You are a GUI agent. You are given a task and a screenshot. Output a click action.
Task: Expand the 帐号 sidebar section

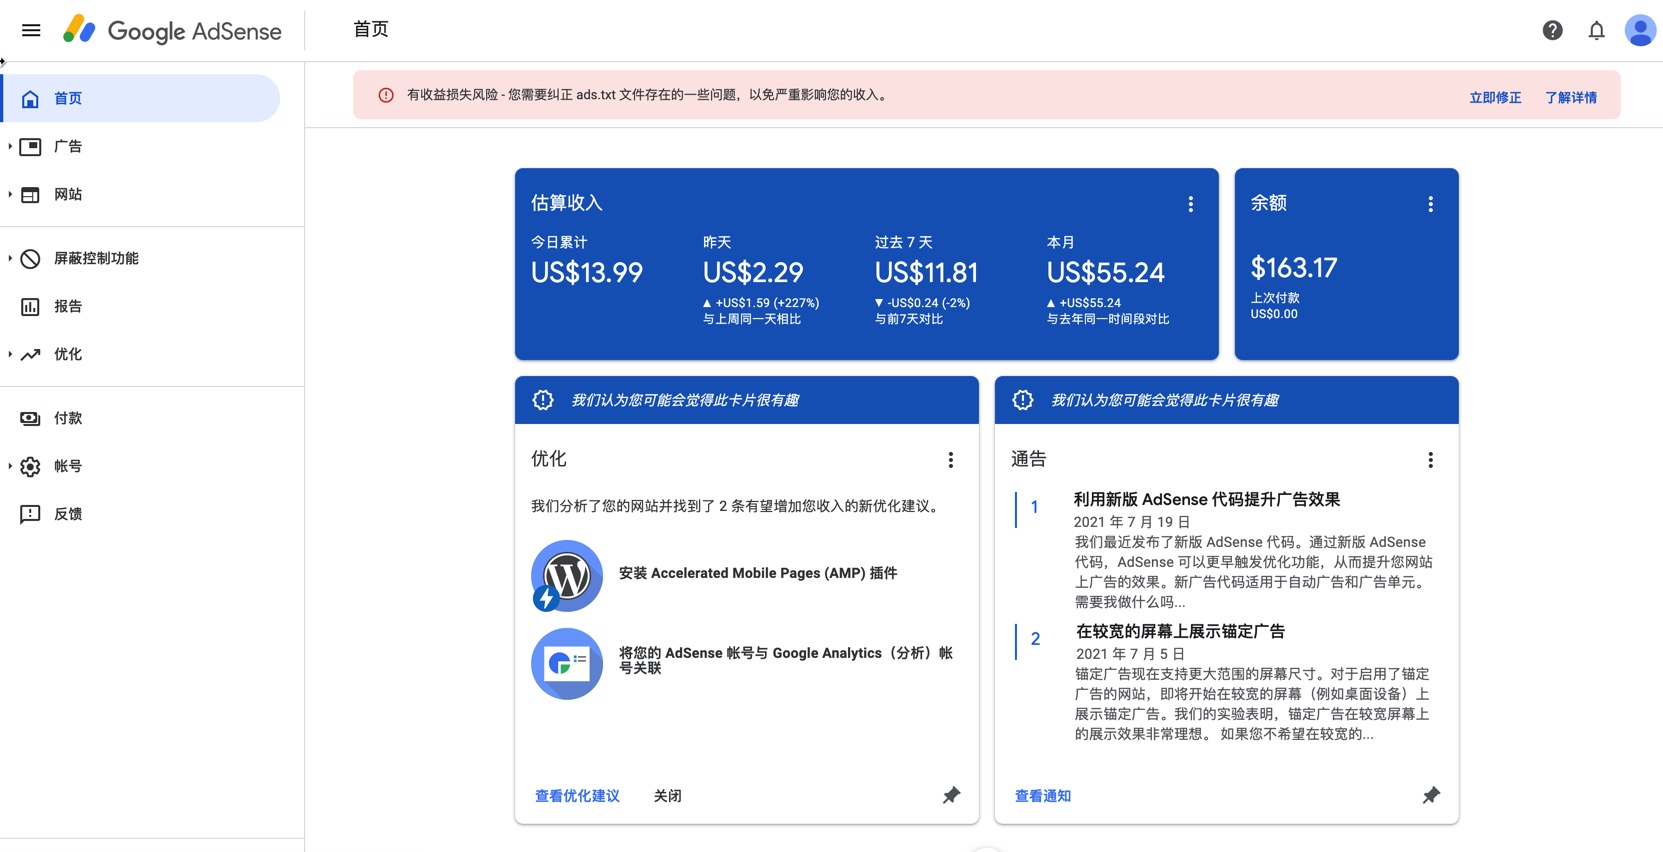pyautogui.click(x=10, y=466)
